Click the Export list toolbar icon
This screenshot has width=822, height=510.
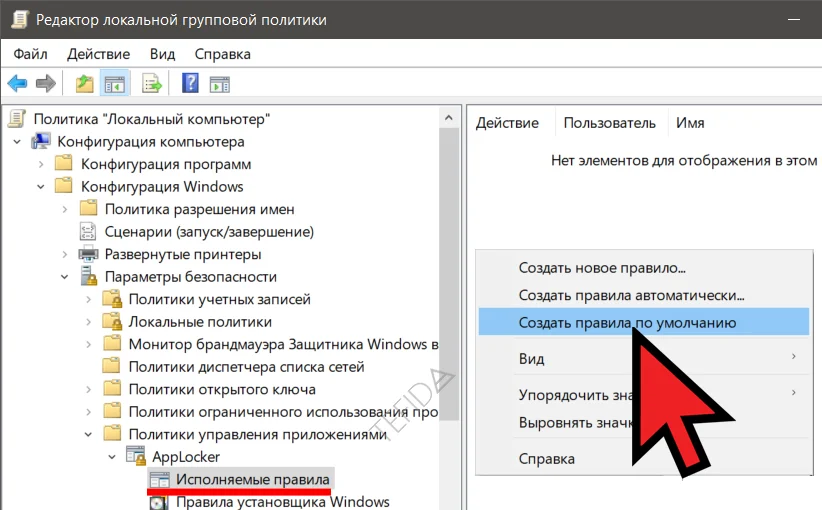tap(152, 84)
